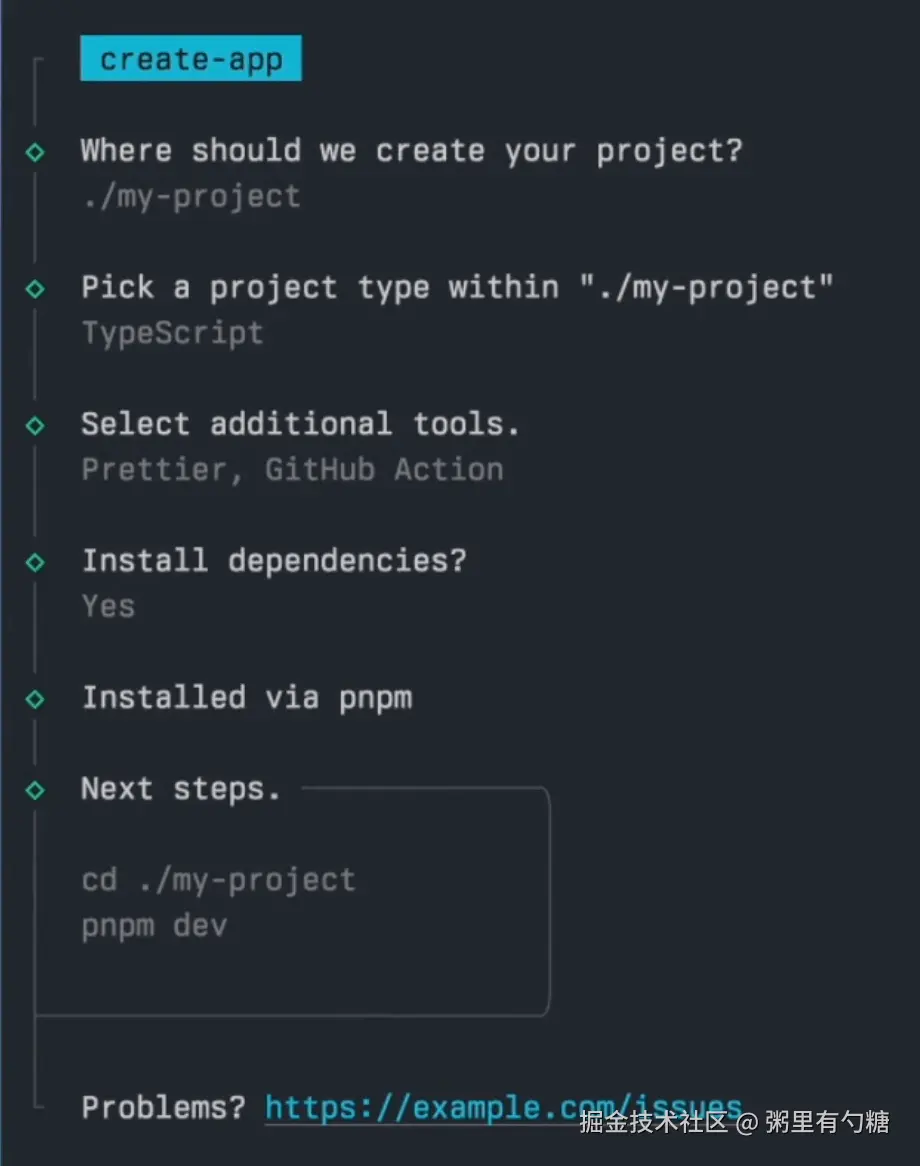Open the example.com/issues link
The height and width of the screenshot is (1166, 920).
tap(503, 1107)
